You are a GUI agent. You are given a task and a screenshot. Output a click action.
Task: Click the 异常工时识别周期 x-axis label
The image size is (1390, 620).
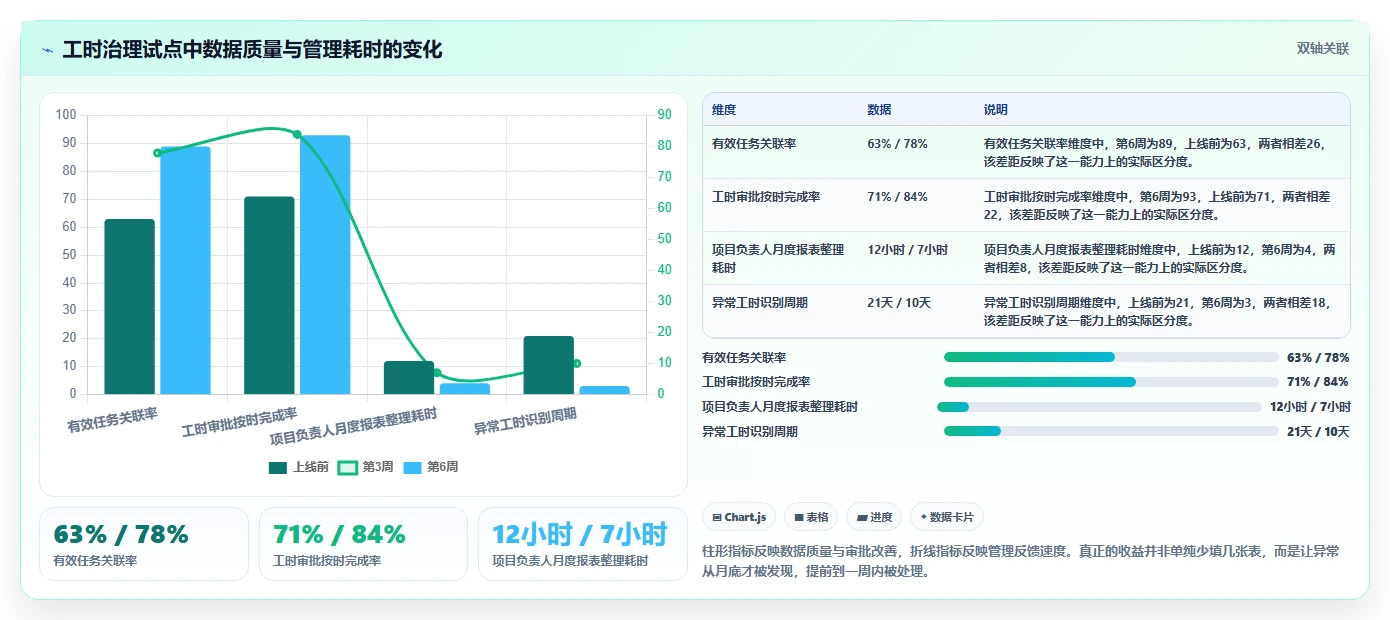pos(525,421)
